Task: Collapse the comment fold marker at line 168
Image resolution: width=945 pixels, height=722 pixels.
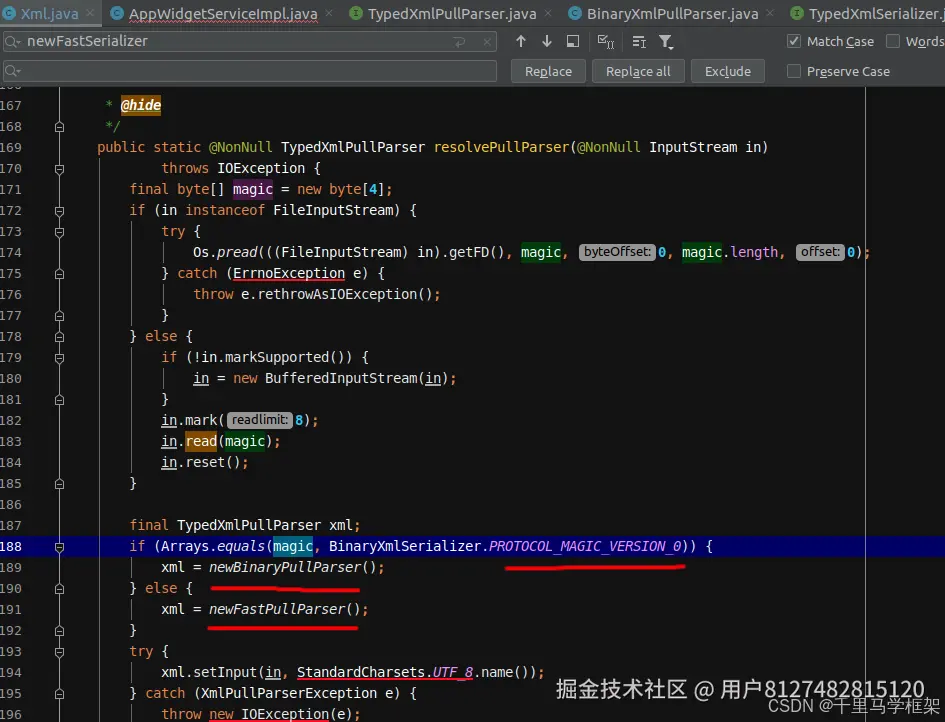Action: coord(59,127)
